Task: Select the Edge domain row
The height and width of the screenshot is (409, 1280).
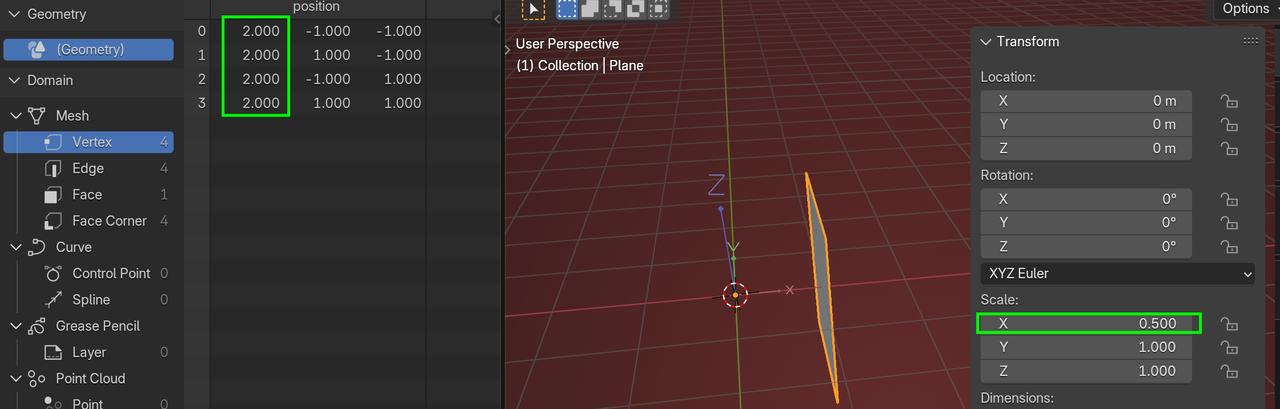Action: pyautogui.click(x=89, y=168)
